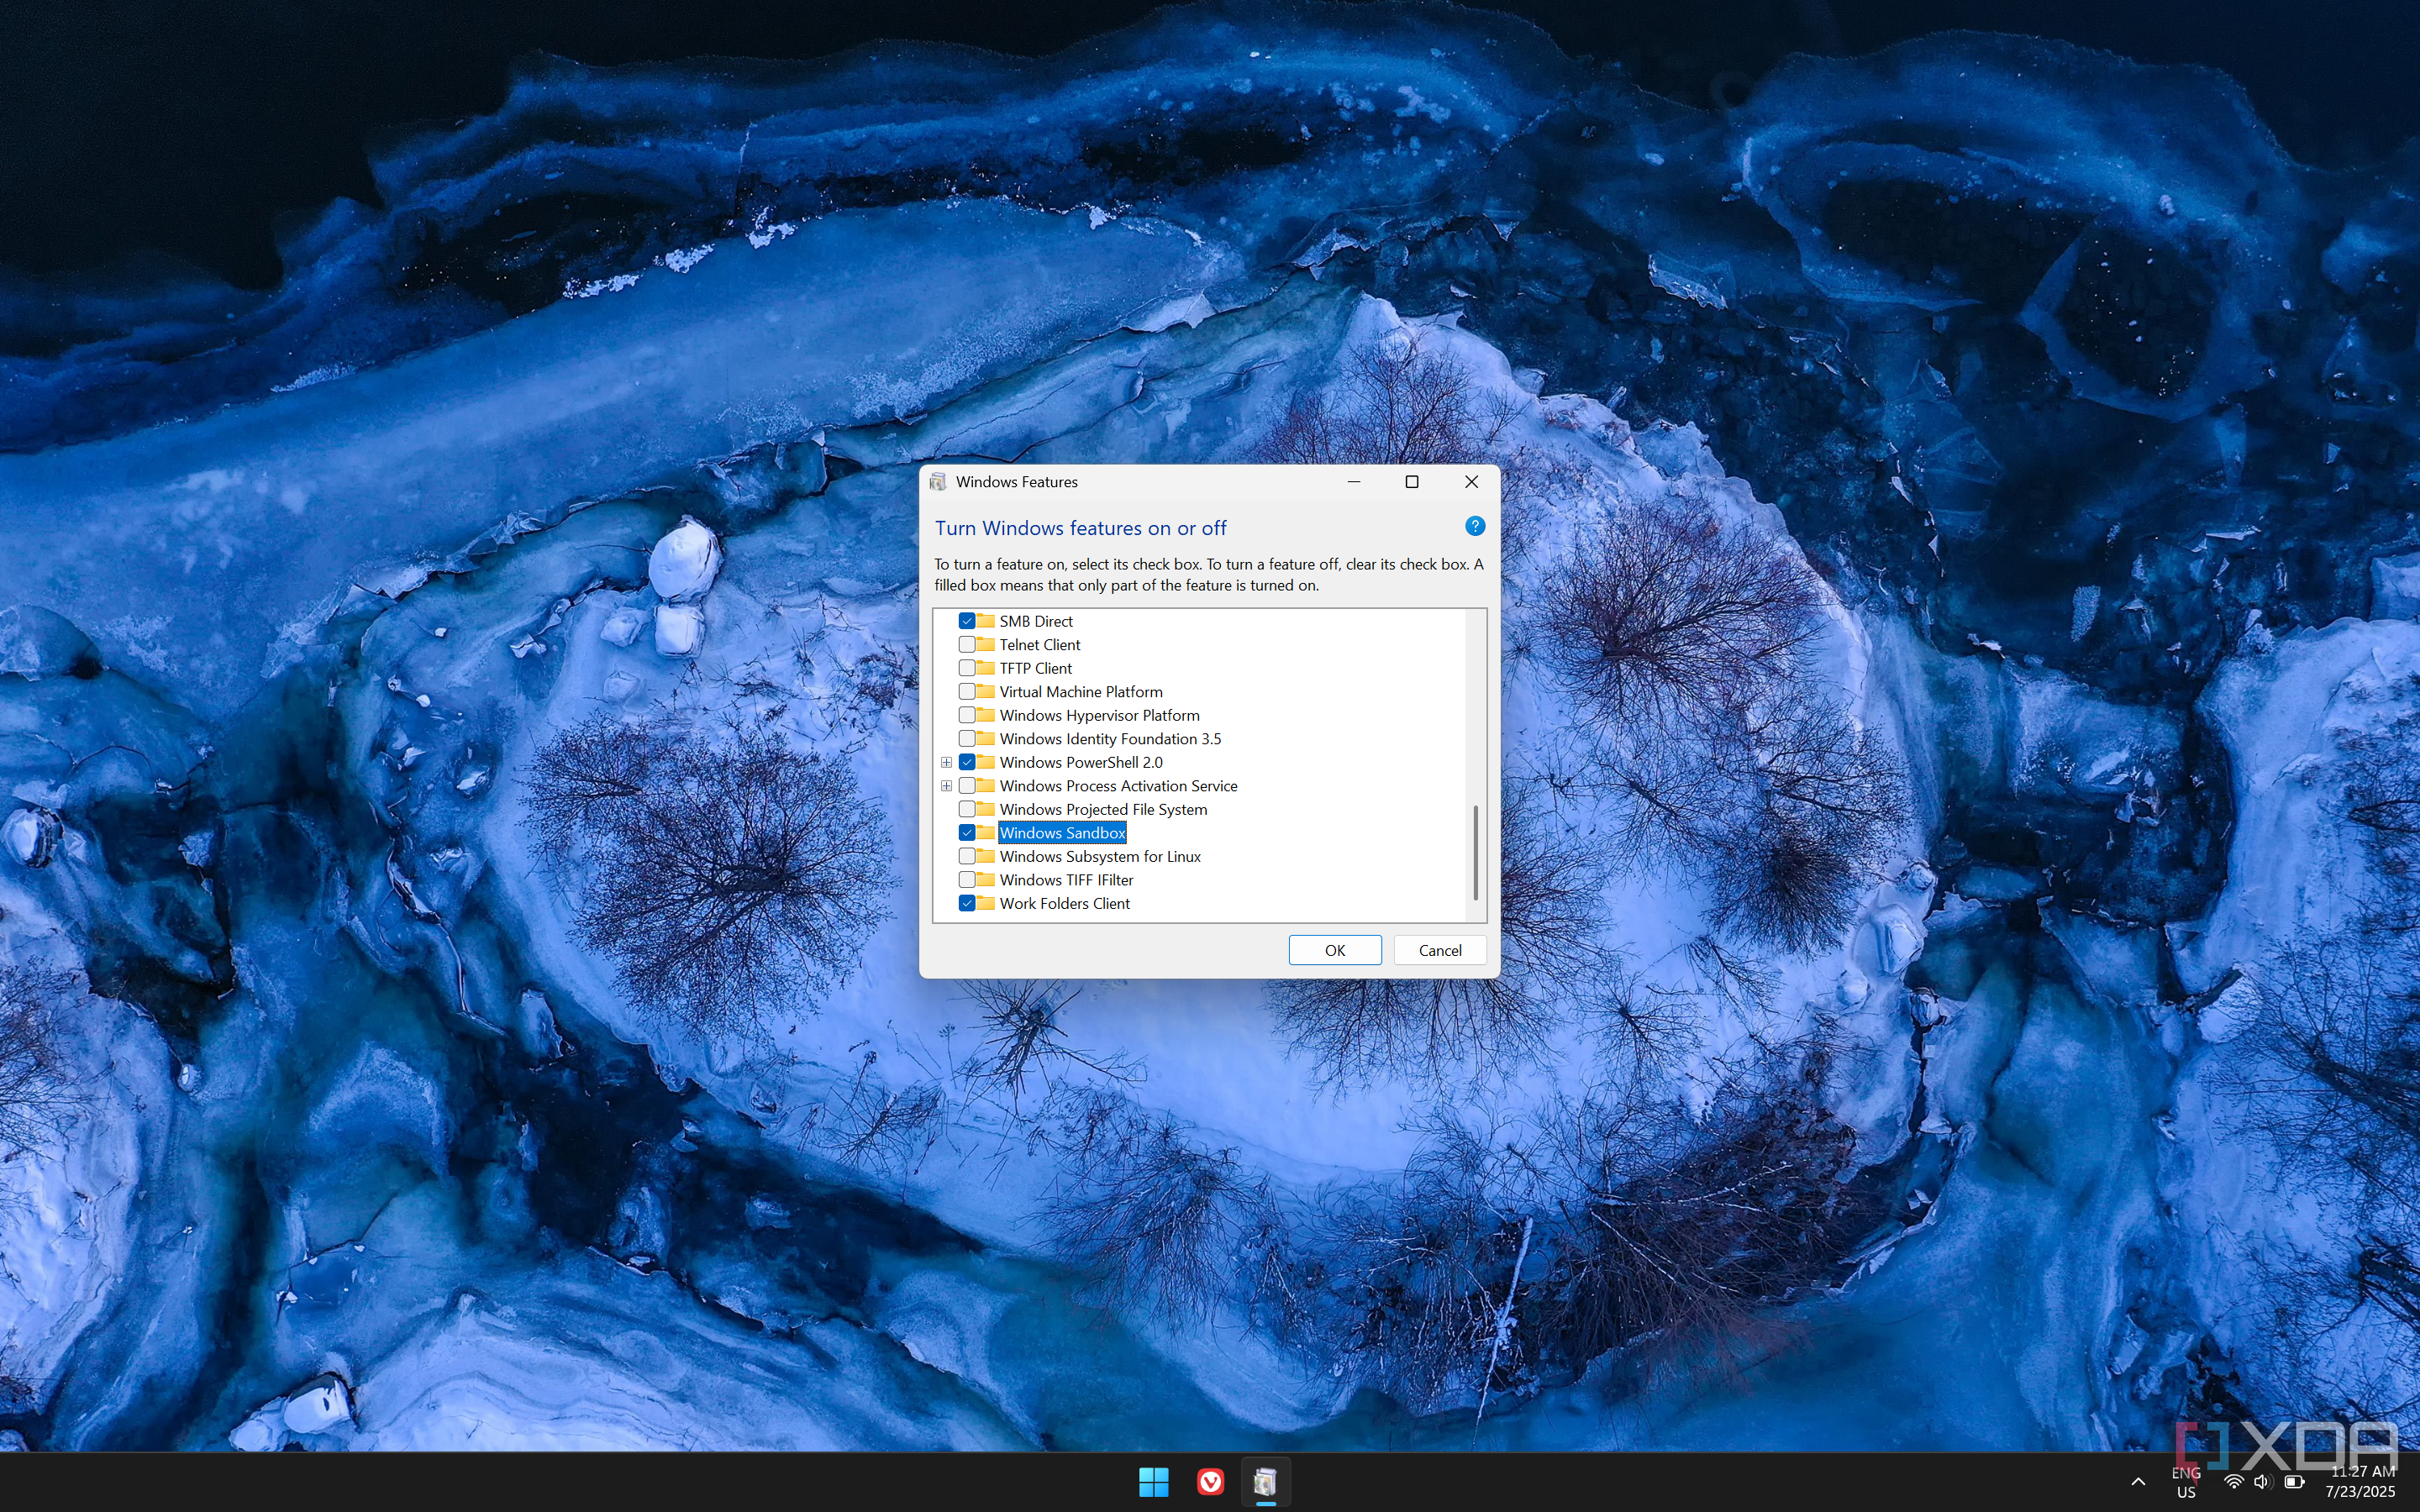Click the Windows Features title bar icon

[938, 482]
